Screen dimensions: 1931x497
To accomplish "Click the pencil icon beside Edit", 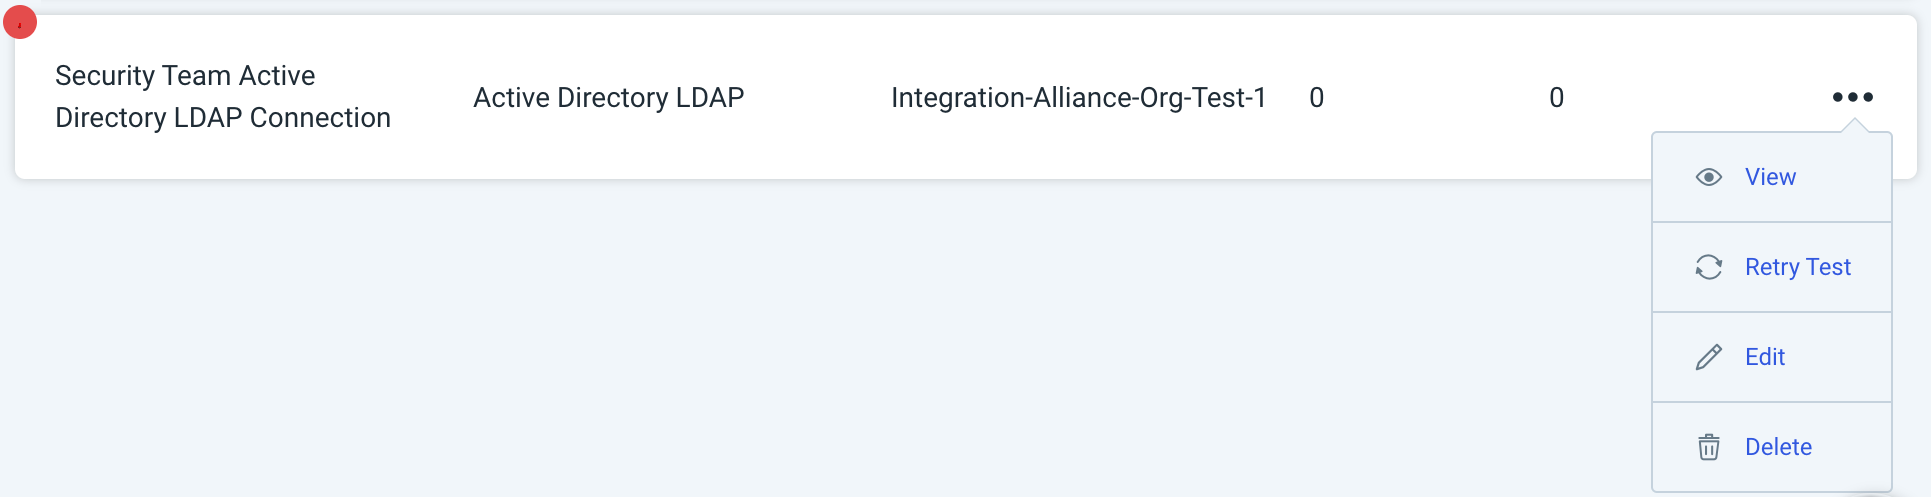I will click(1708, 357).
